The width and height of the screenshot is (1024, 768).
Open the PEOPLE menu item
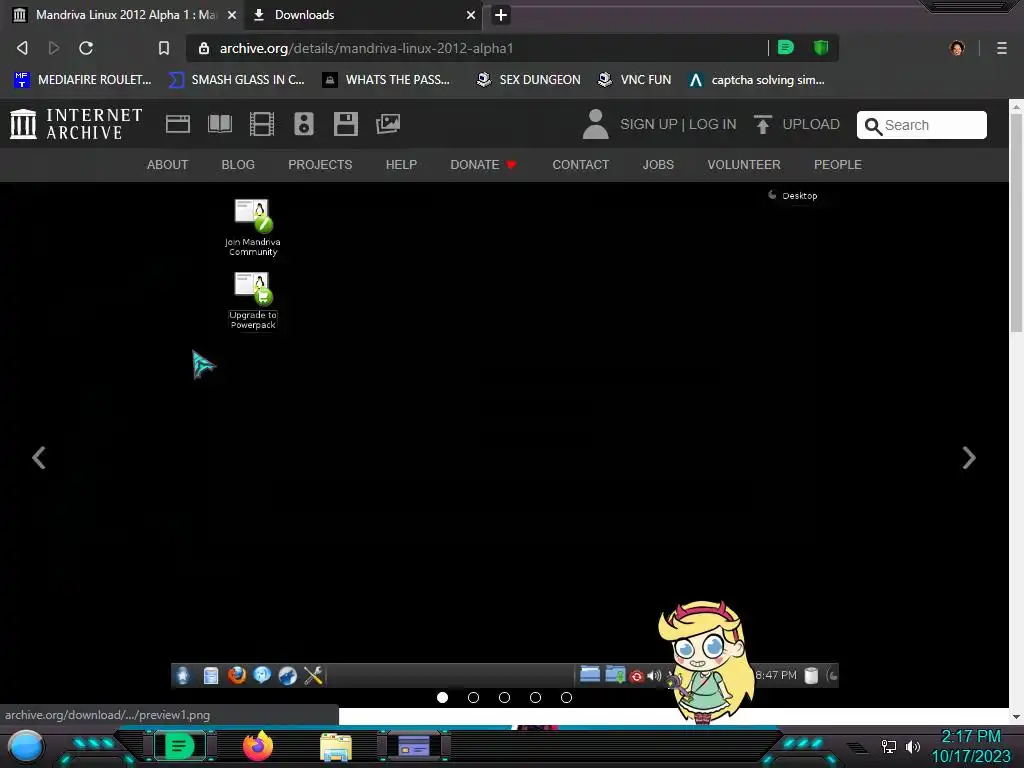click(x=838, y=165)
